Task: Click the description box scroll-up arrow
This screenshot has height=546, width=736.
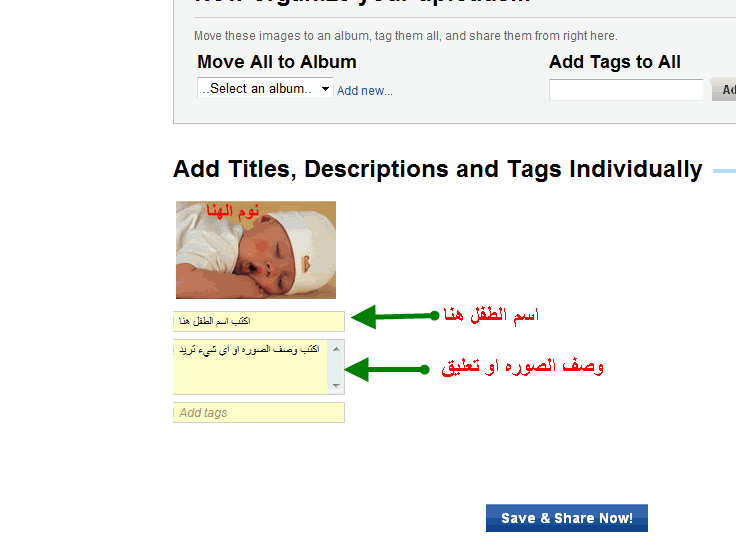Action: coord(336,349)
